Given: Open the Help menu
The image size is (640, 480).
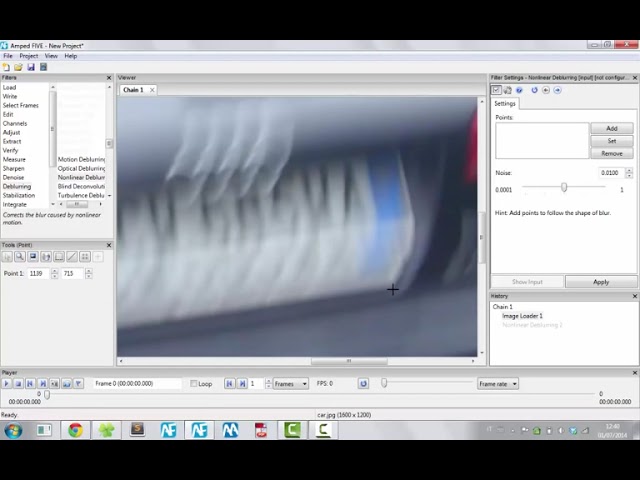Looking at the screenshot, I should (71, 56).
